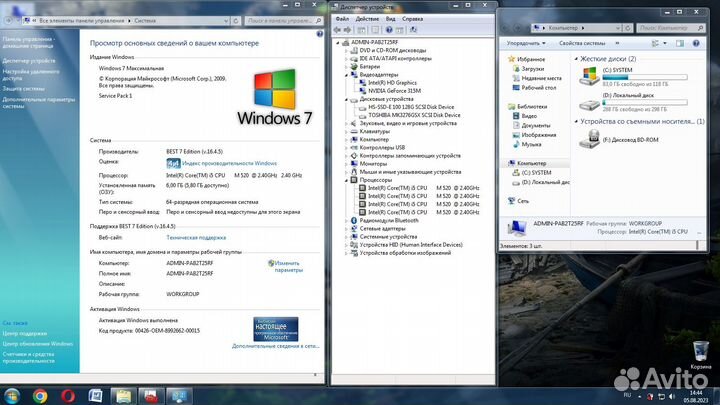Click the RU language indicator in the tray

click(627, 395)
